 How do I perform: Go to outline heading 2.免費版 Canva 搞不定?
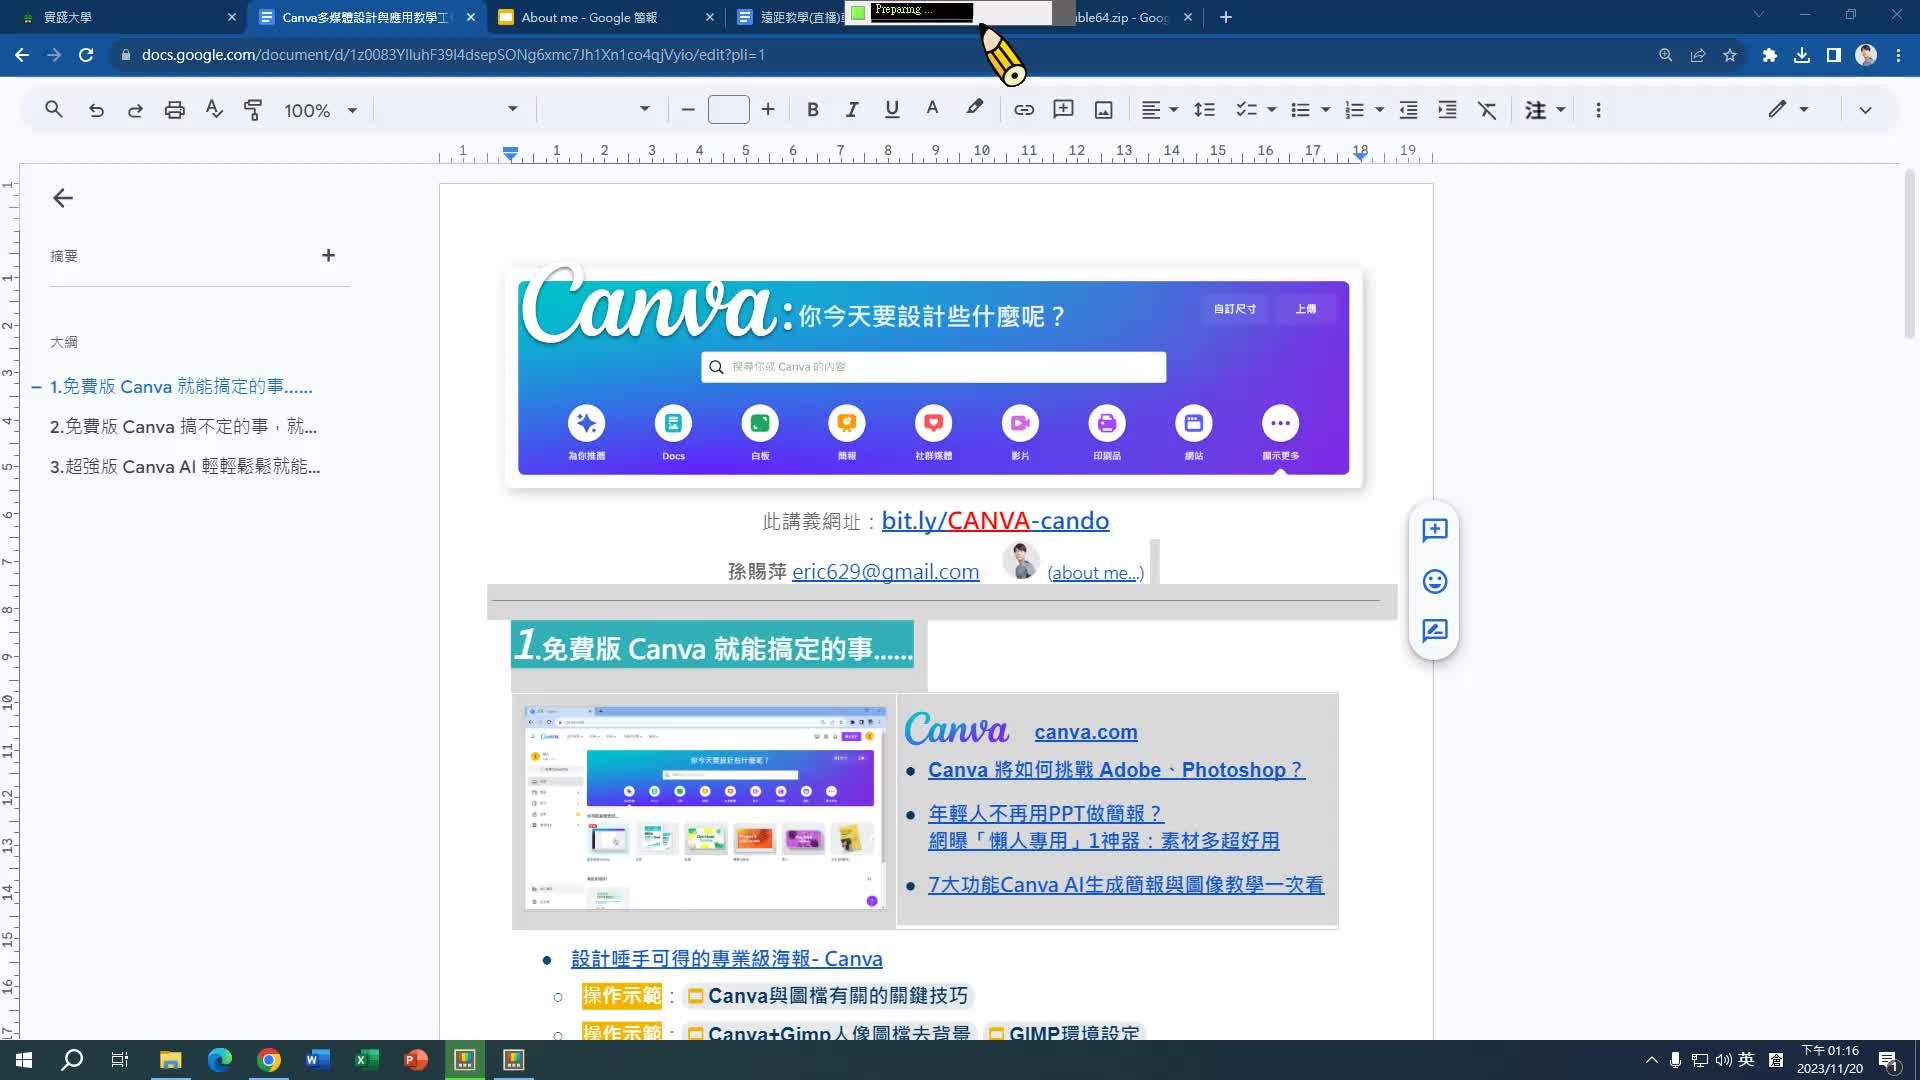[183, 427]
